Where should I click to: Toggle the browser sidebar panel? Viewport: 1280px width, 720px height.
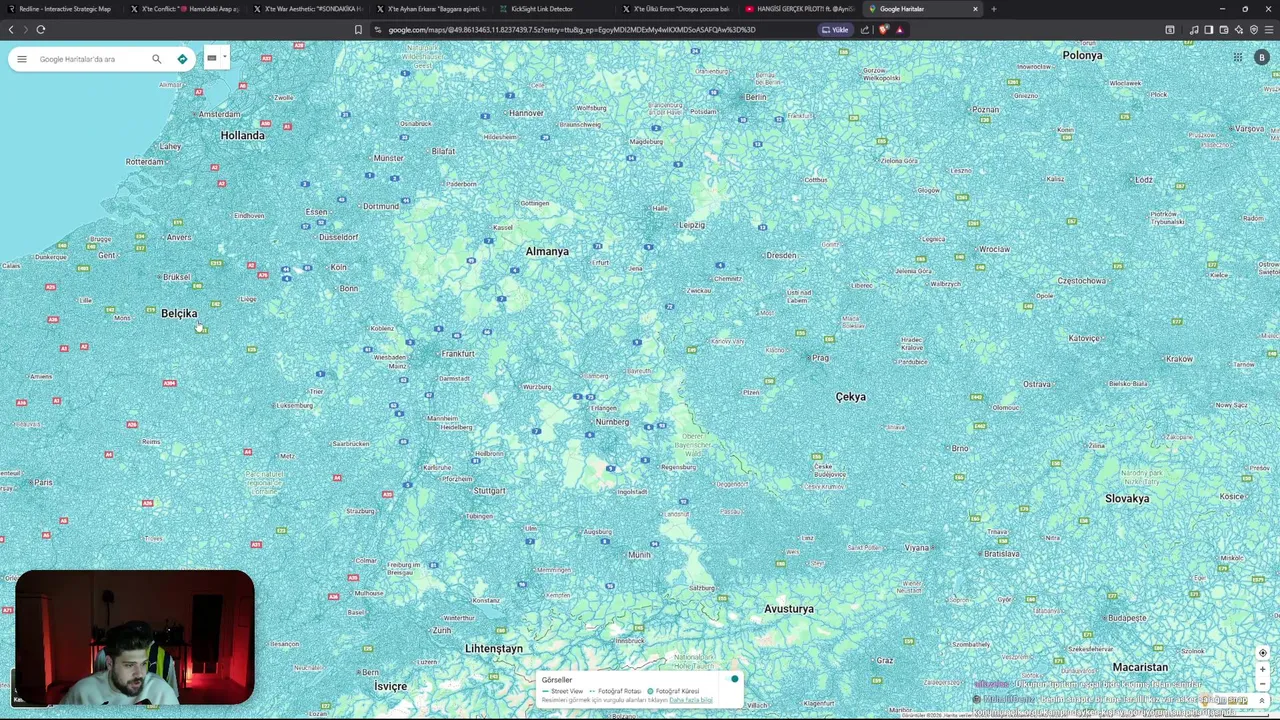tap(1209, 29)
